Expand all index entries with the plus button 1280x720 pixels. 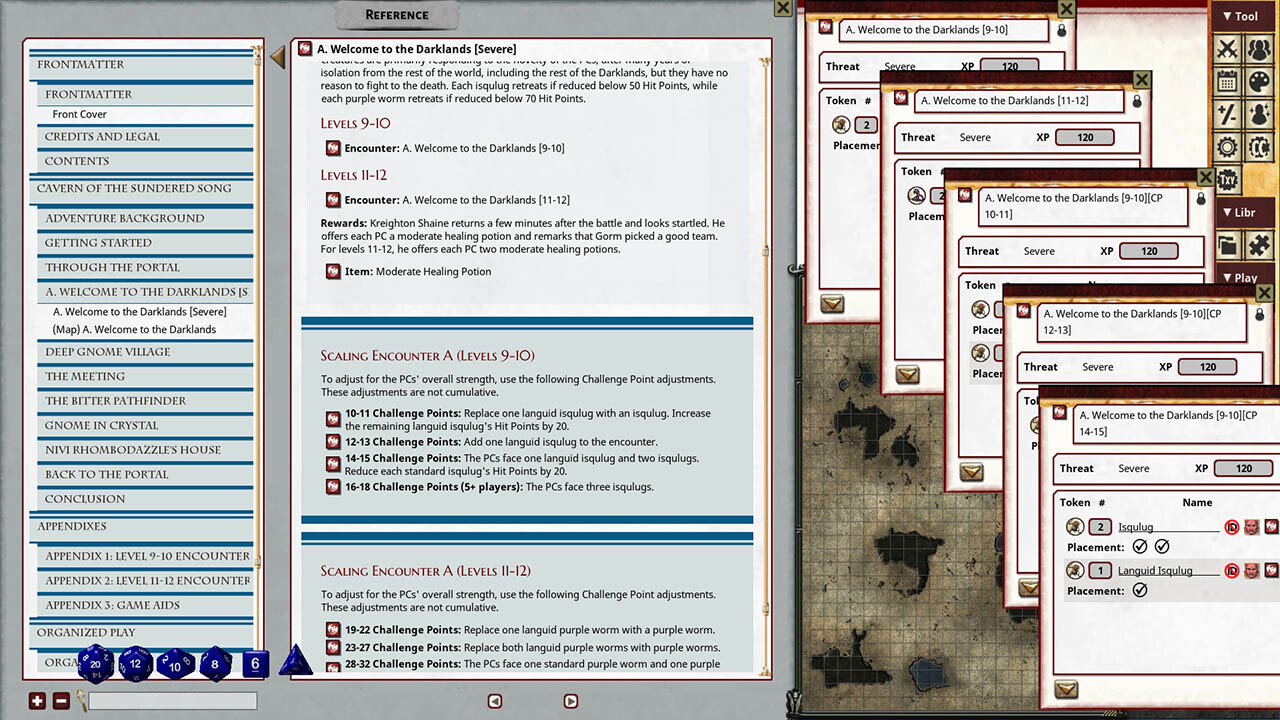point(37,701)
